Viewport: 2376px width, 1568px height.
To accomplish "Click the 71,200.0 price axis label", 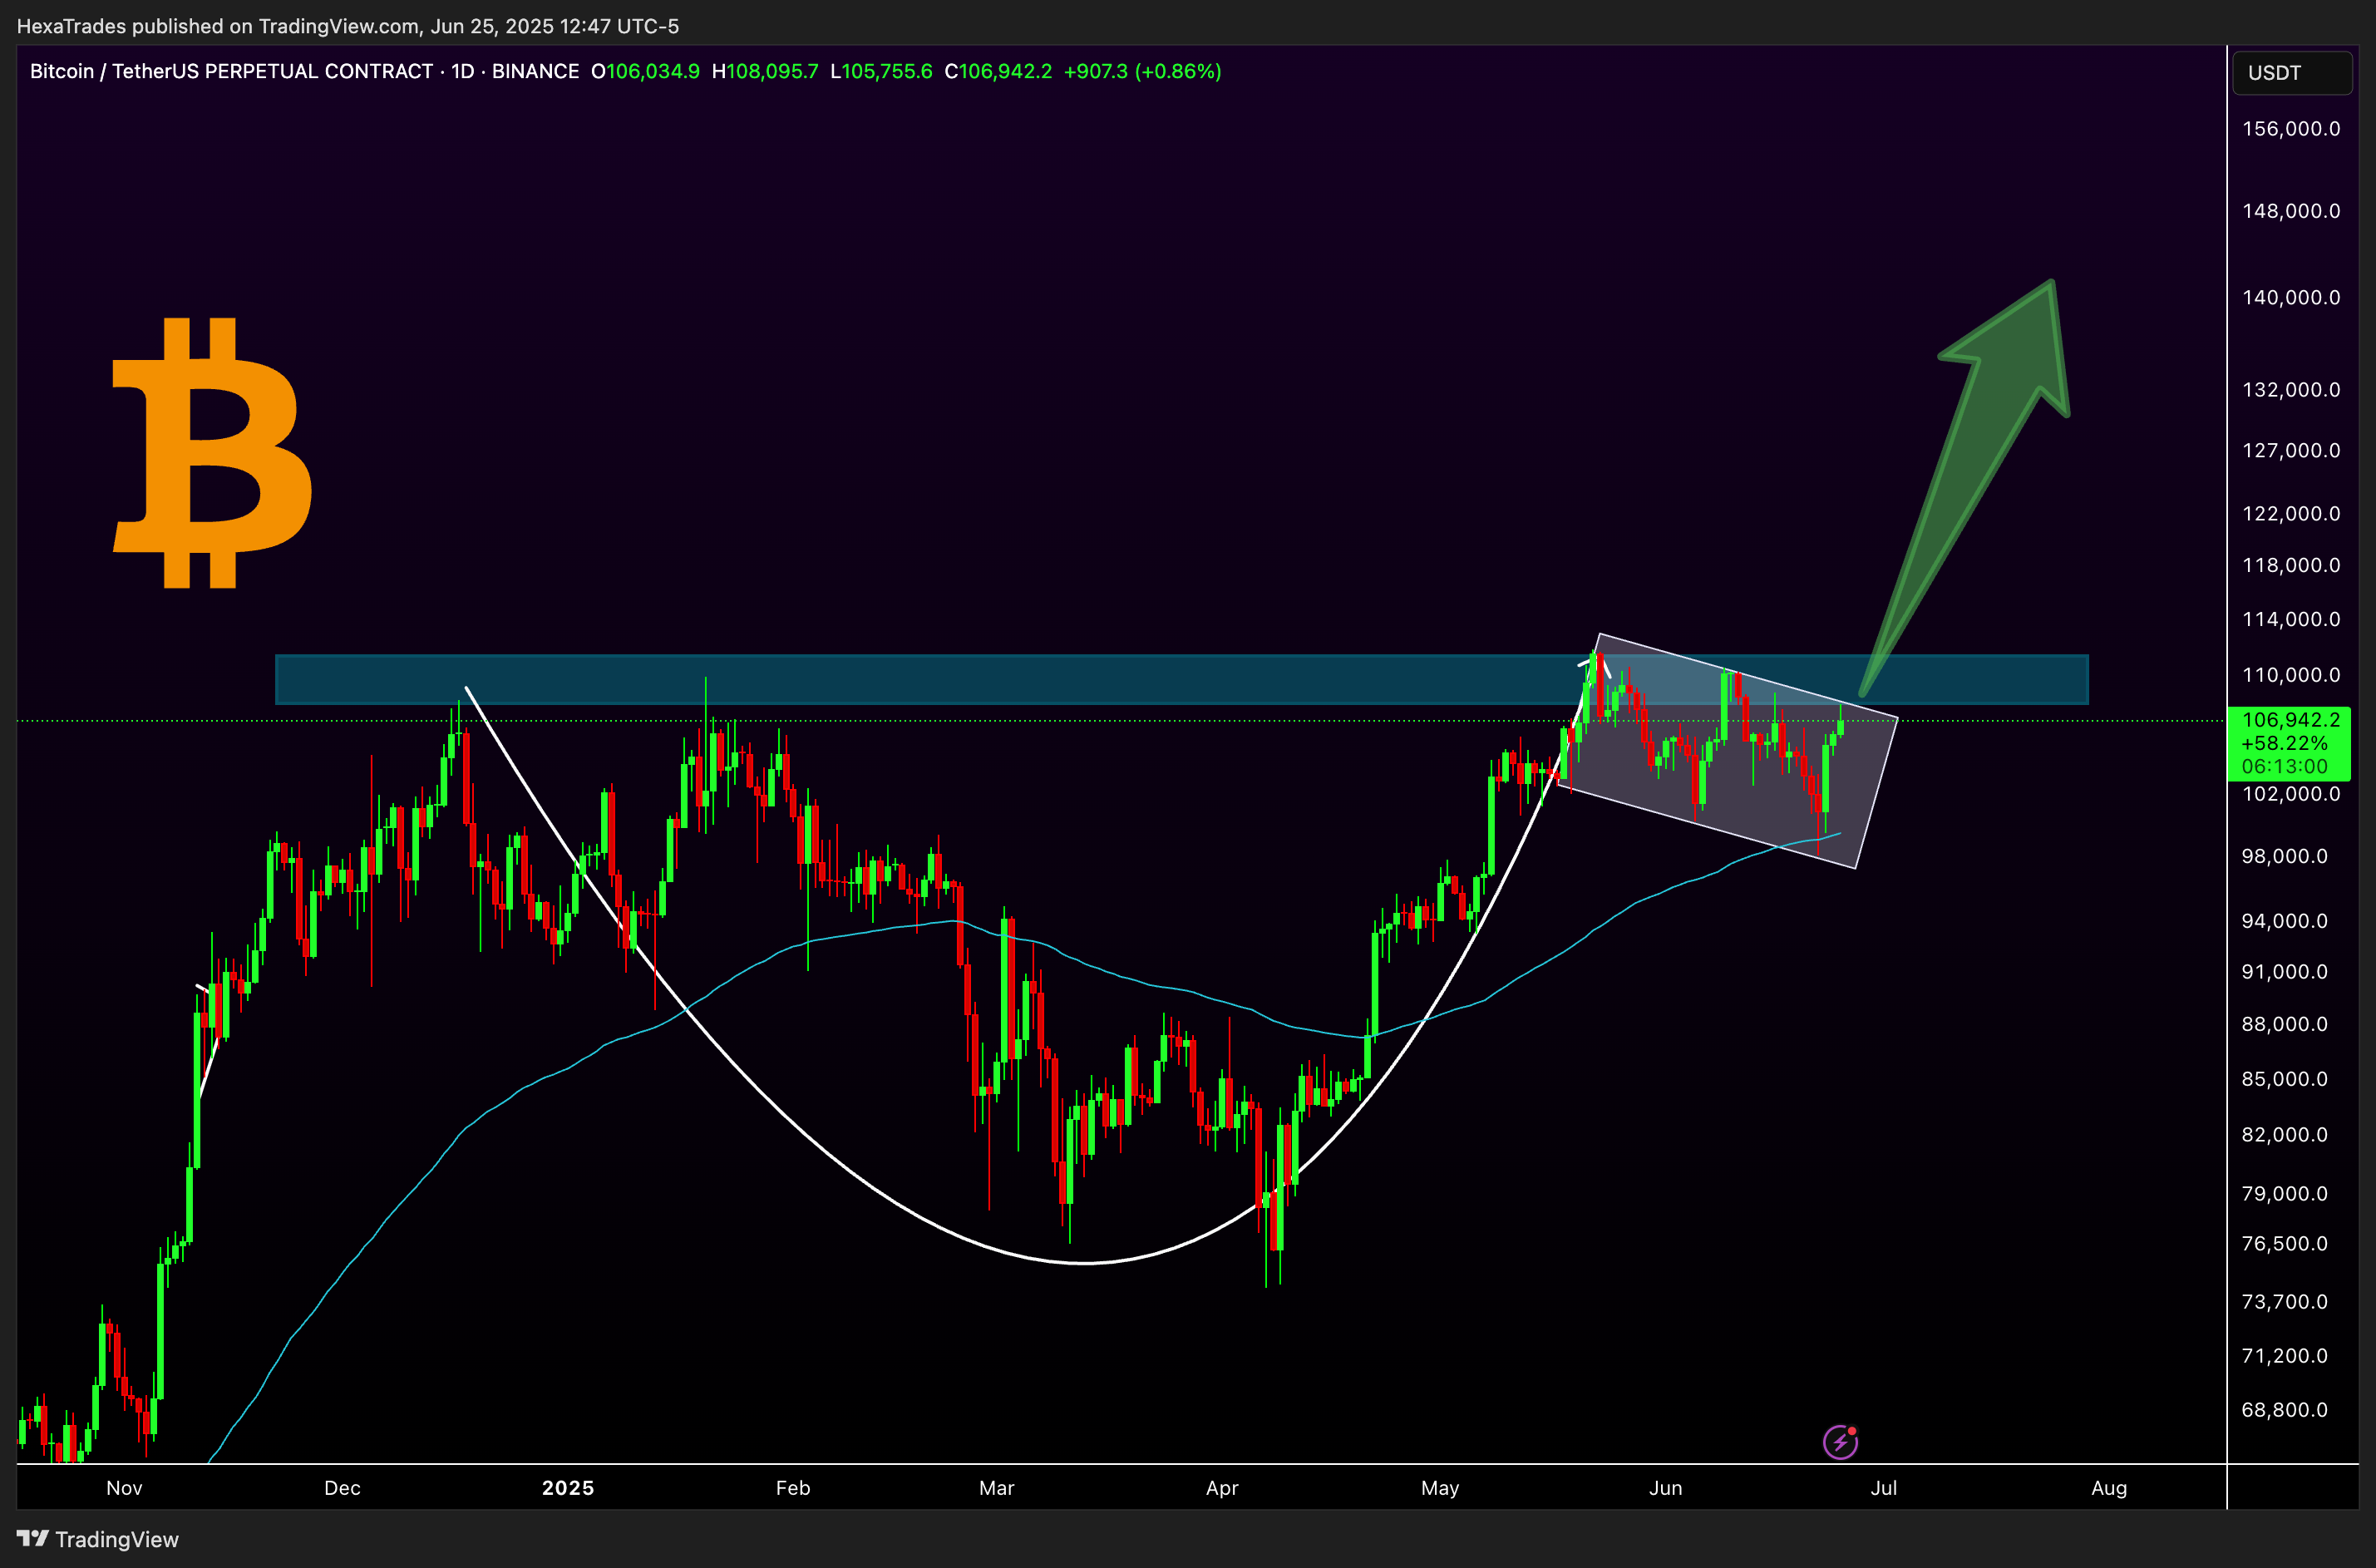I will point(2284,1356).
